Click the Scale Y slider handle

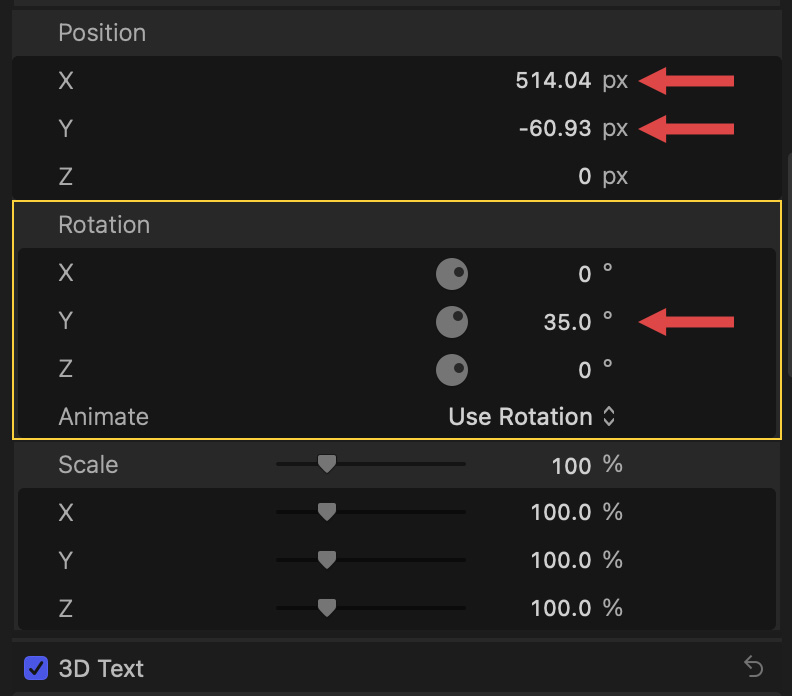[x=326, y=560]
